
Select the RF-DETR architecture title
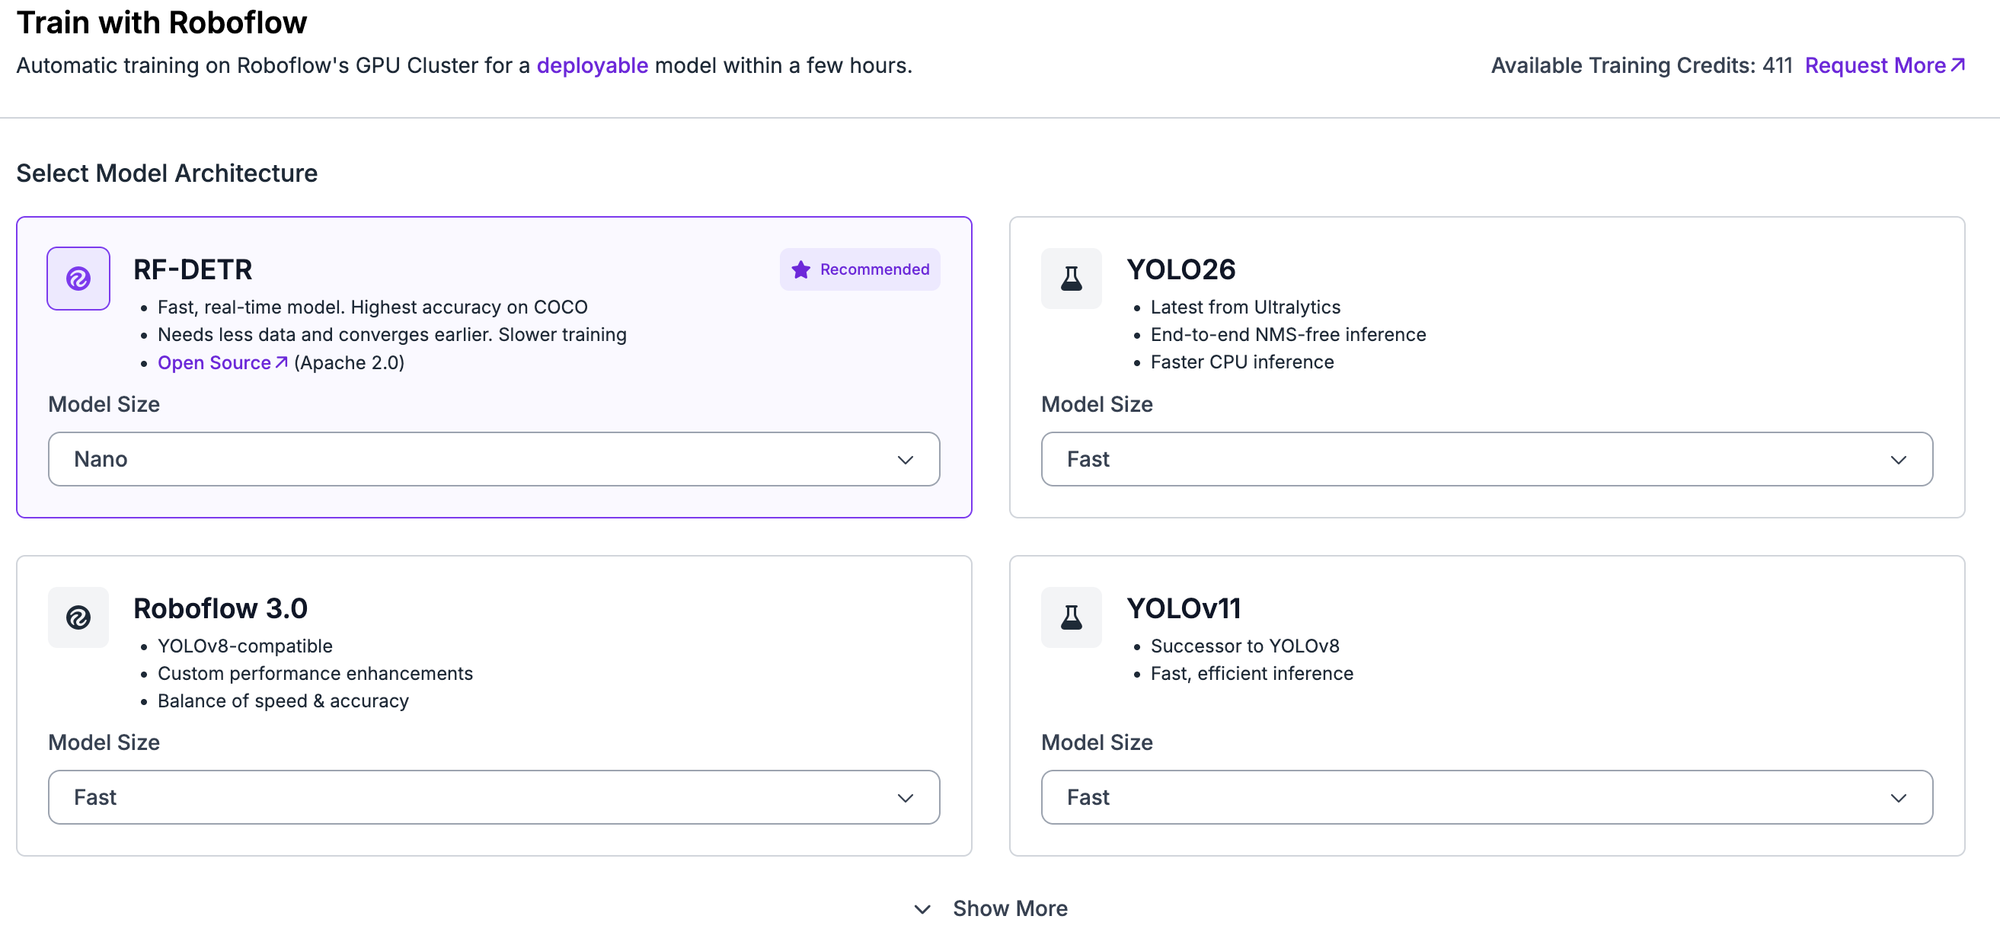click(x=193, y=269)
